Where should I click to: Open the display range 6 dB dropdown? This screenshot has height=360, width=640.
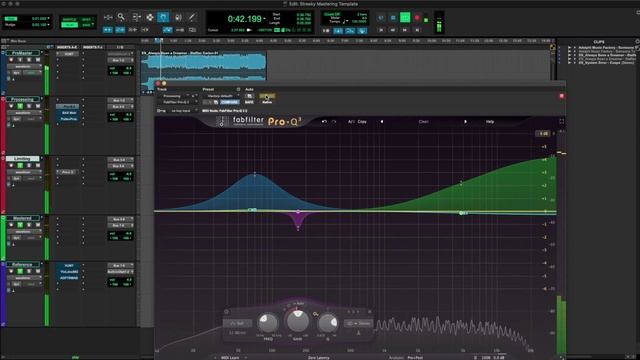544,133
